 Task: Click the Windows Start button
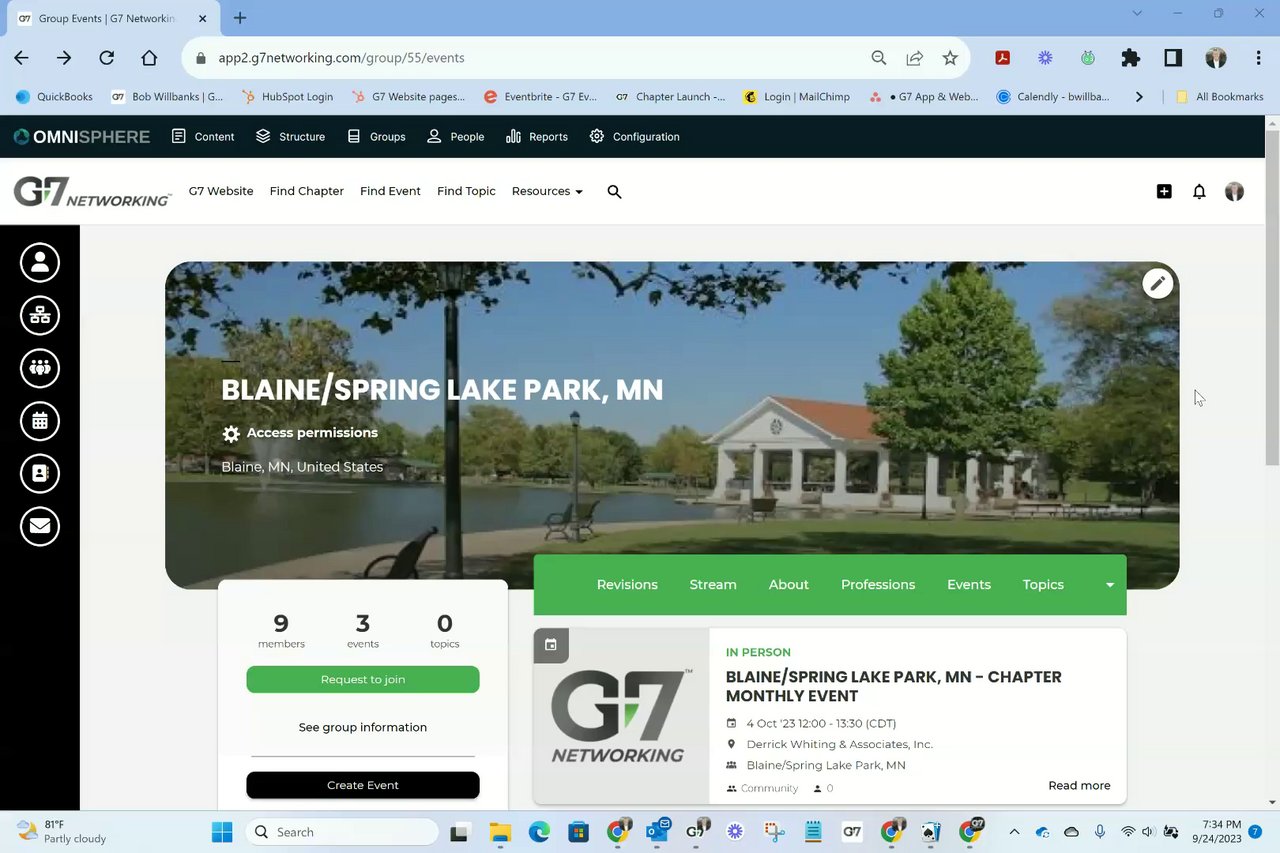click(x=221, y=832)
